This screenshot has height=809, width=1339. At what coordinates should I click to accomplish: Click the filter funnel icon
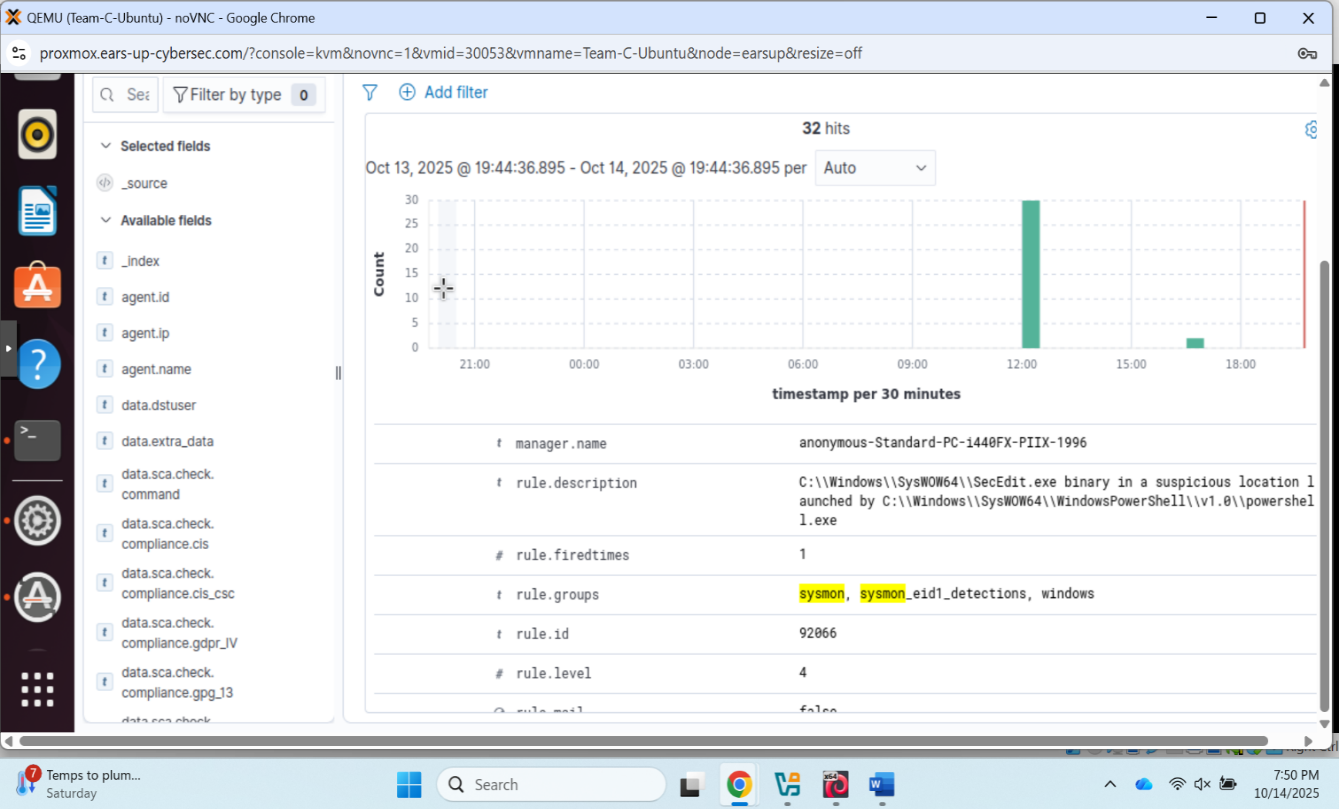(x=369, y=92)
